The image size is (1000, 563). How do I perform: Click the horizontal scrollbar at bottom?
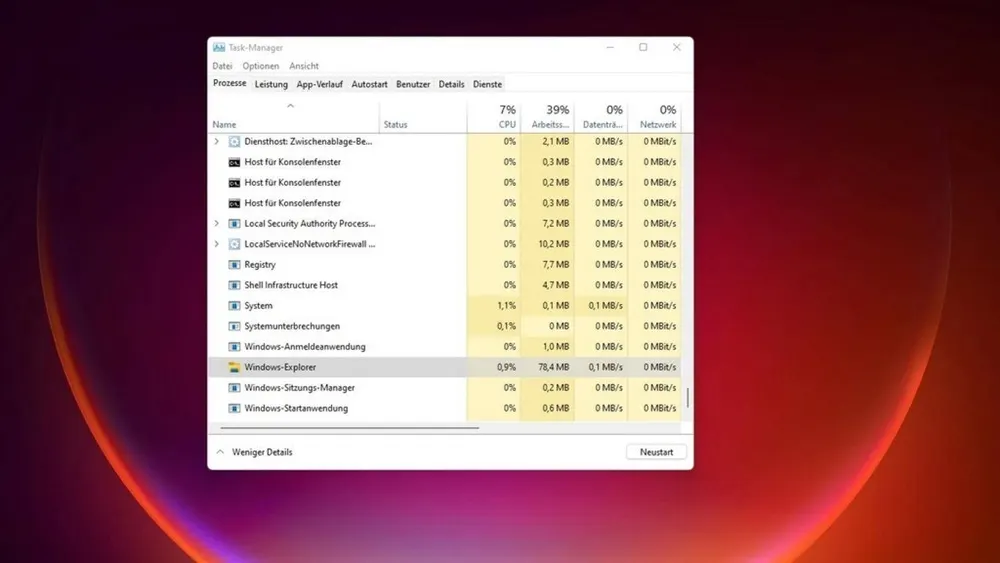point(348,428)
